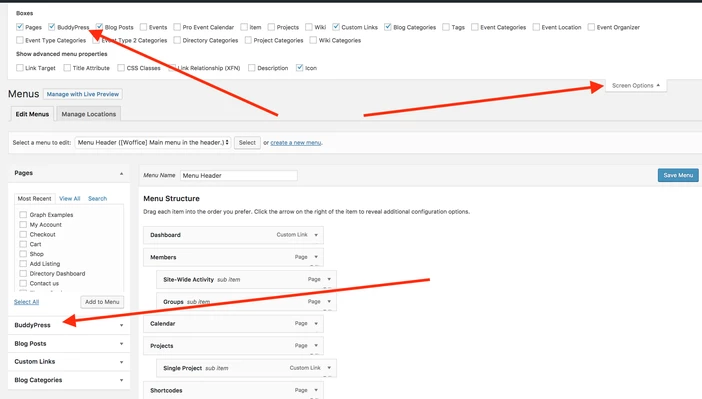Enable the Event Categories checkbox

point(475,27)
